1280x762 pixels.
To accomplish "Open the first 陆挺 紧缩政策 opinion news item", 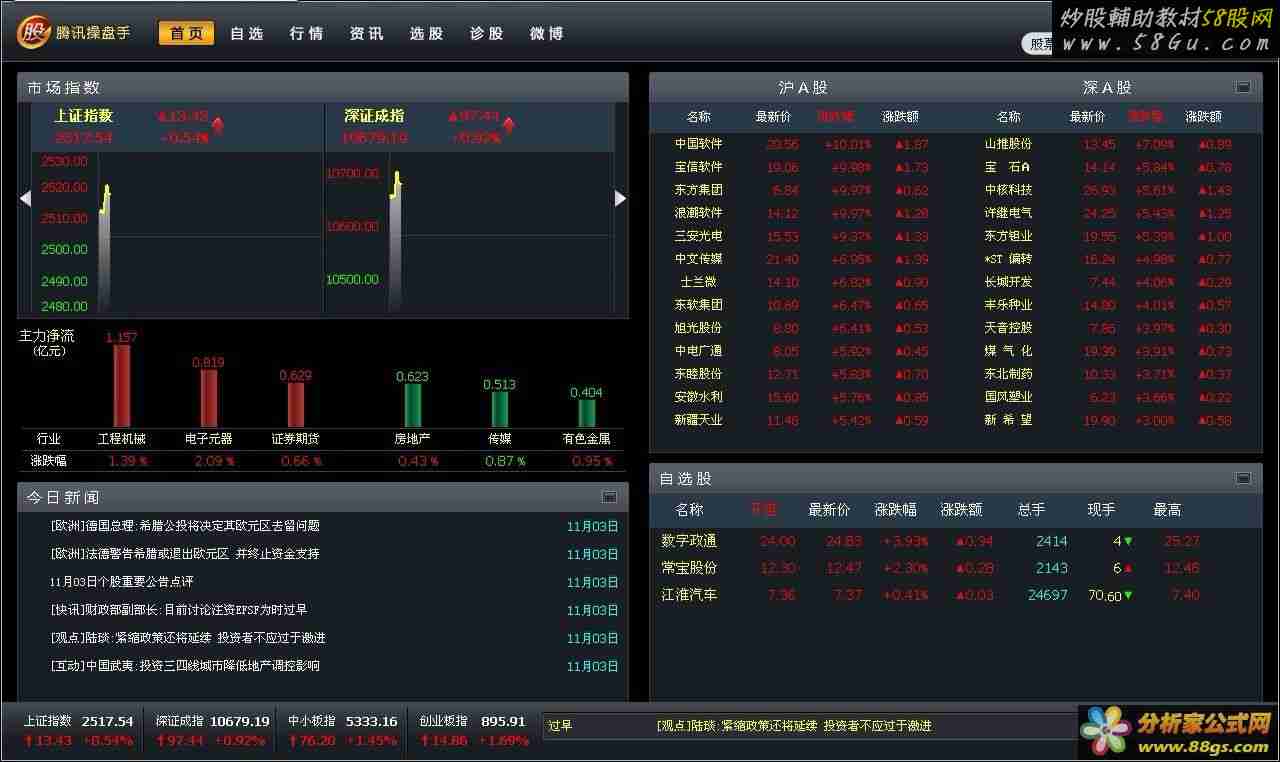I will 188,638.
